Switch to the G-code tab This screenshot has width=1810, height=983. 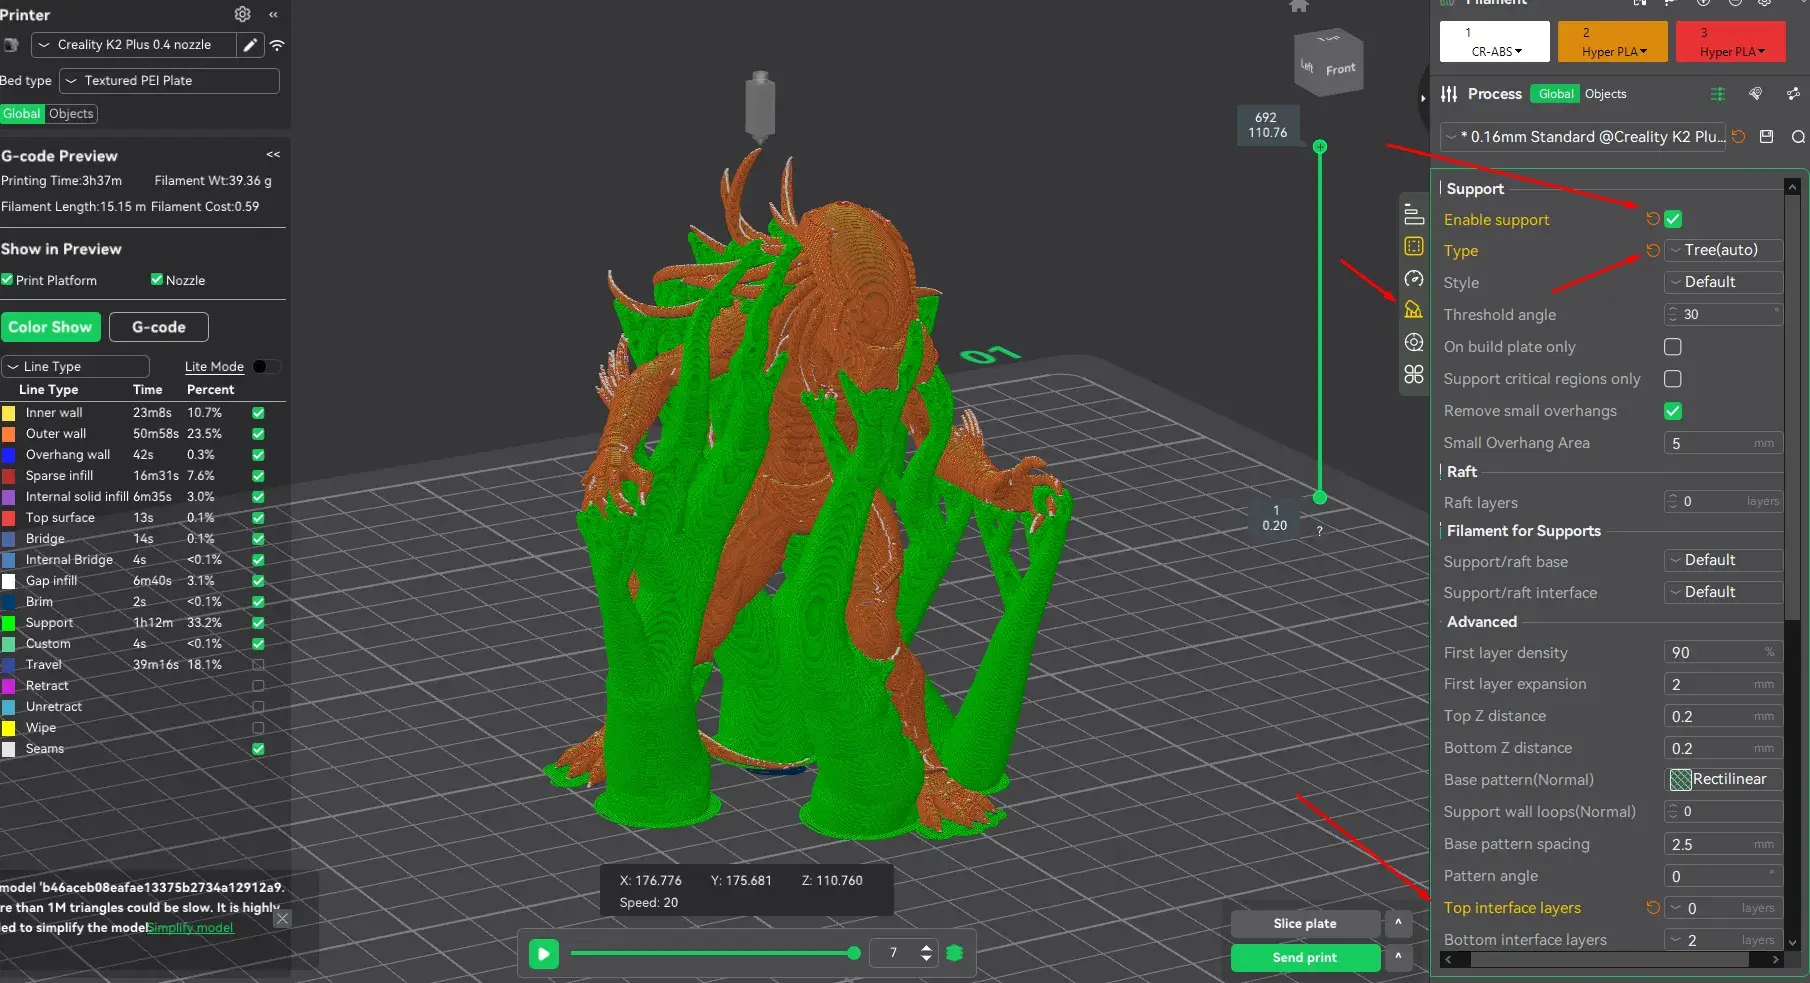coord(158,327)
